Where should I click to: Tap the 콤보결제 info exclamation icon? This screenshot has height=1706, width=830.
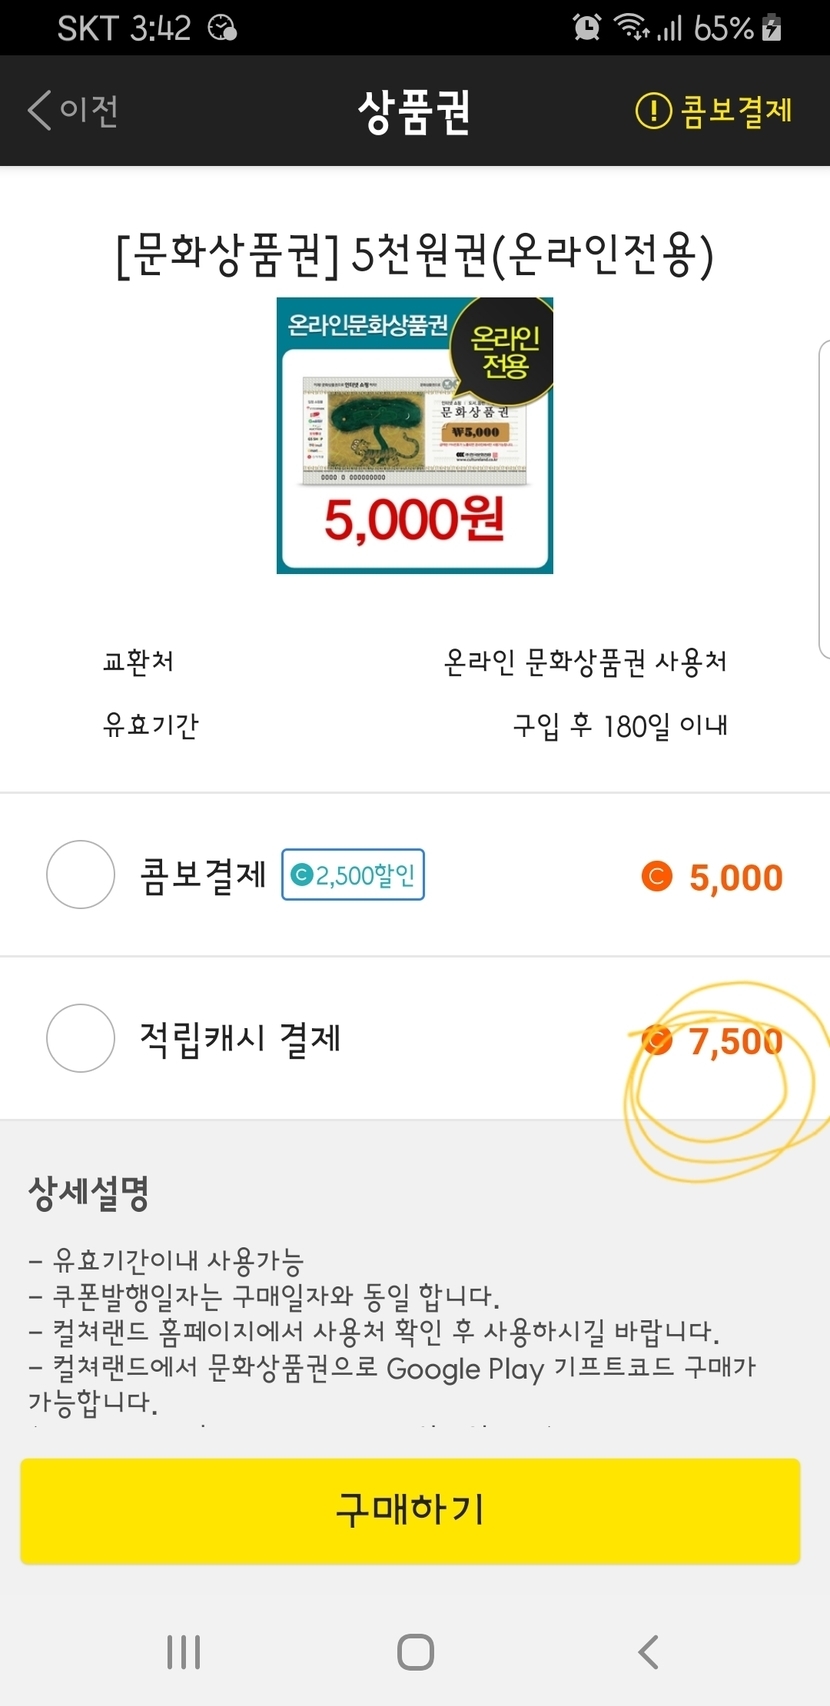pos(653,110)
